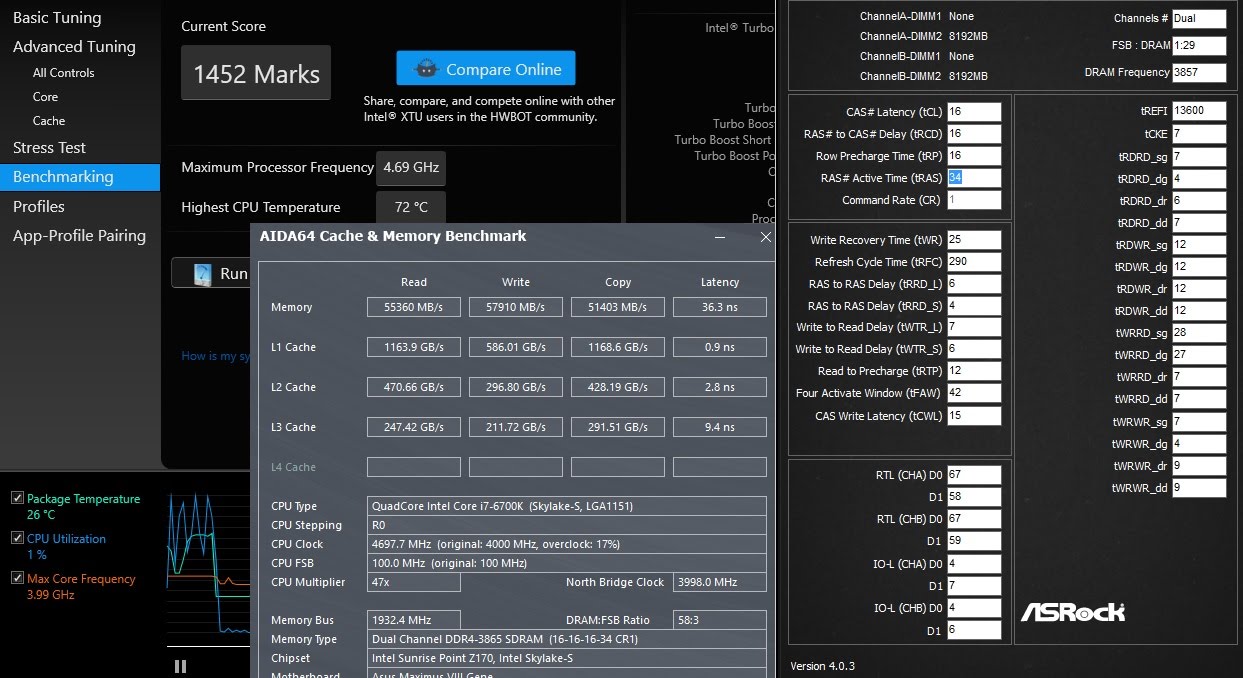Click the Row Precharge Time (tRP) field
This screenshot has width=1243, height=678.
pyautogui.click(x=973, y=156)
